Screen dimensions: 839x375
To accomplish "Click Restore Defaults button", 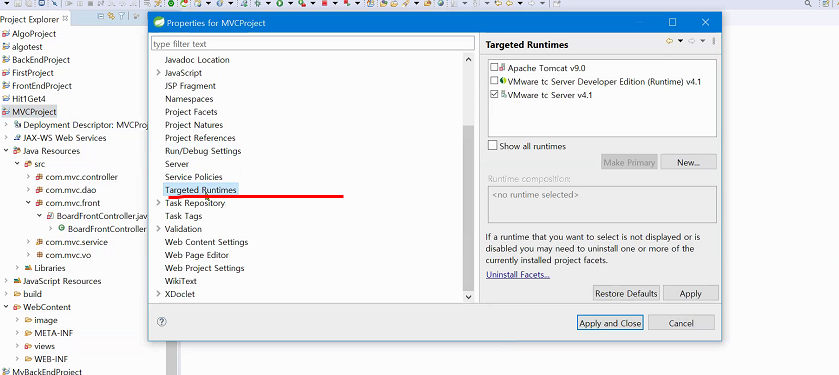I will click(626, 293).
